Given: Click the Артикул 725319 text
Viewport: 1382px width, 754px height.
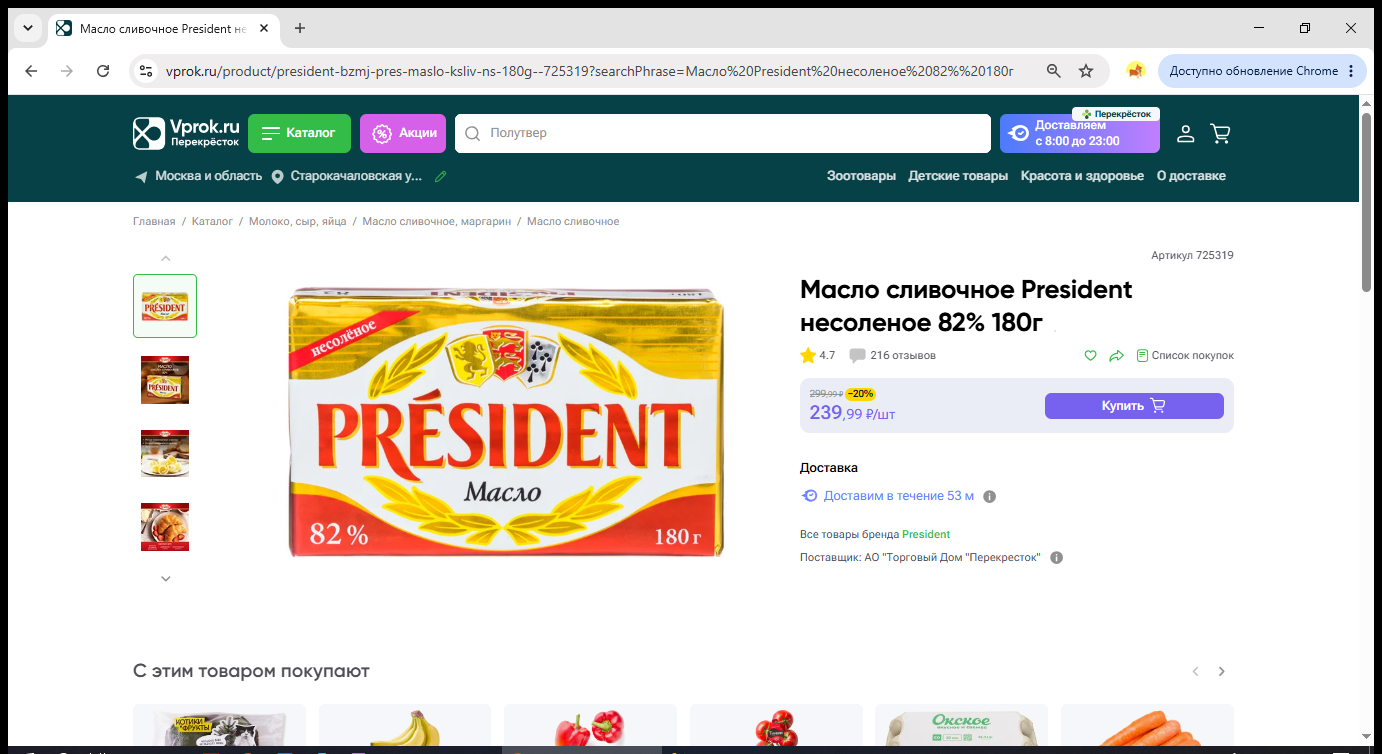Looking at the screenshot, I should point(1192,255).
